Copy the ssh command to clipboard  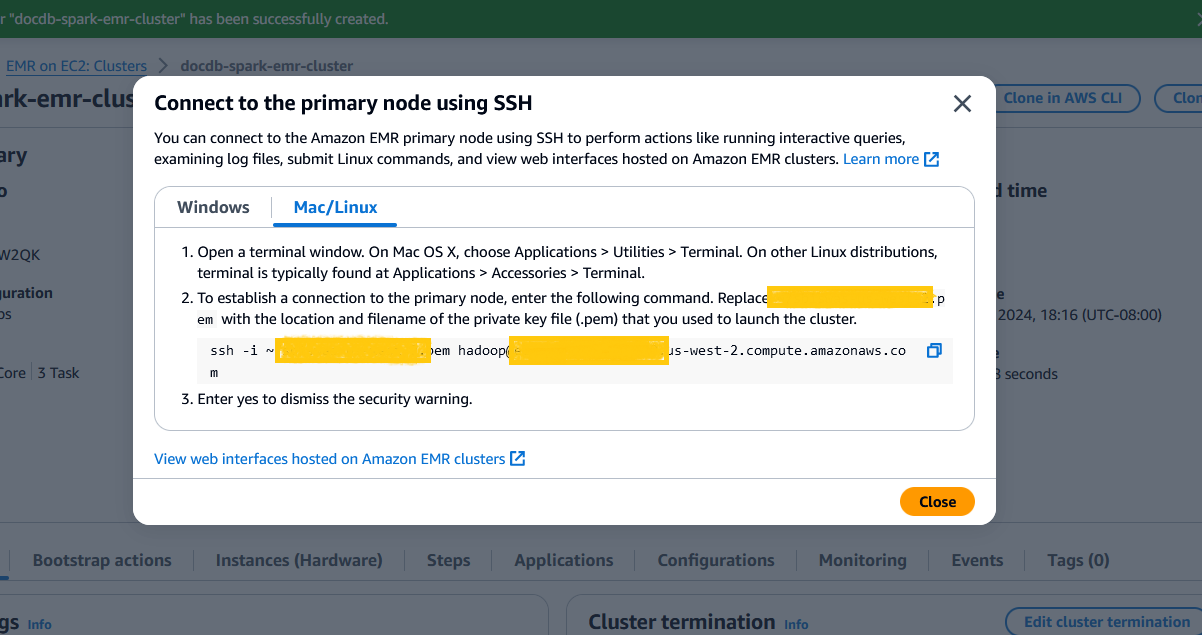[x=934, y=350]
